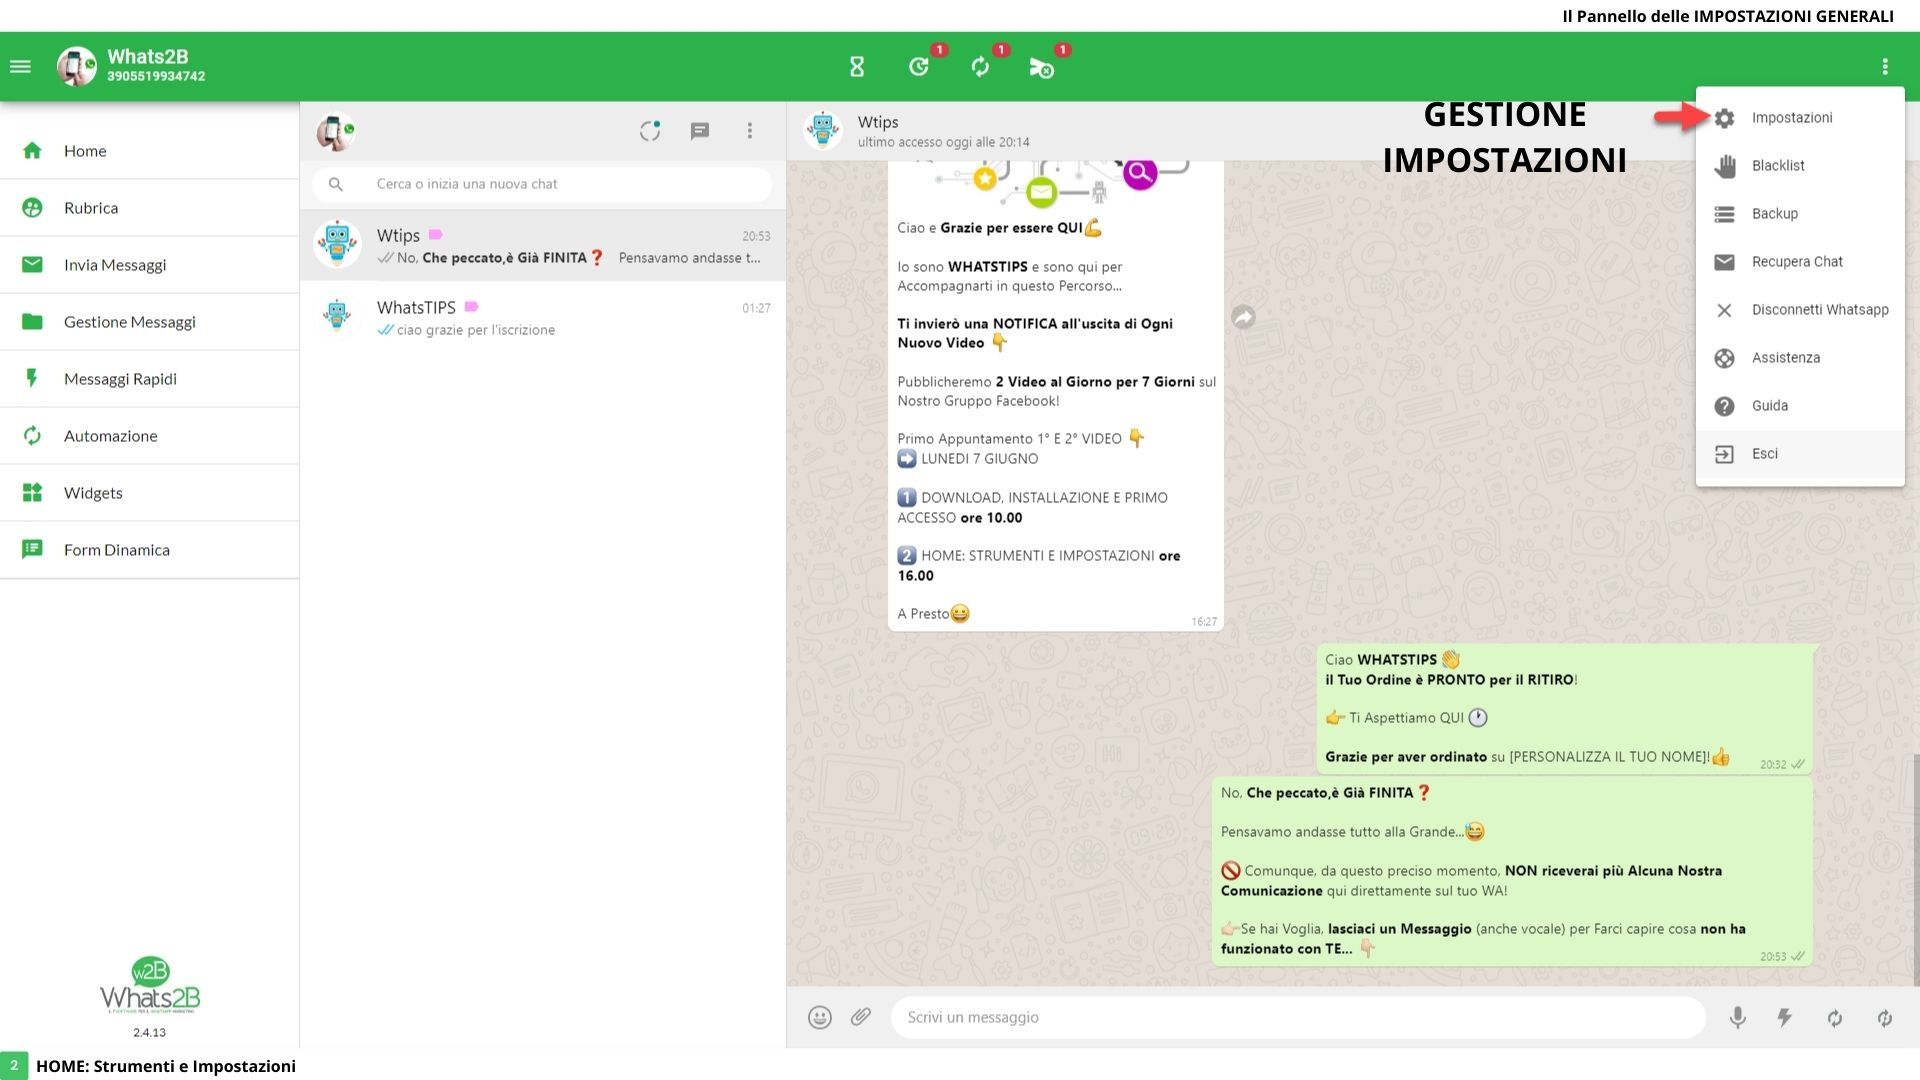Click the Rubrica contacts icon
The width and height of the screenshot is (1920, 1080).
[32, 208]
